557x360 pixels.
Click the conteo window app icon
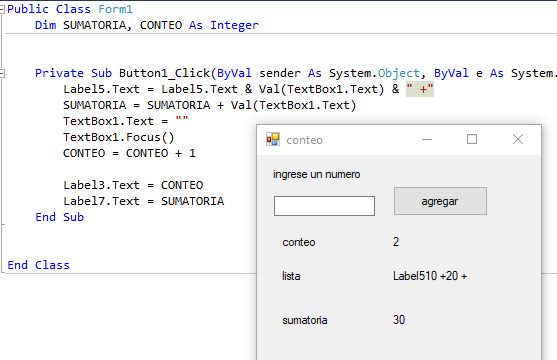(273, 139)
